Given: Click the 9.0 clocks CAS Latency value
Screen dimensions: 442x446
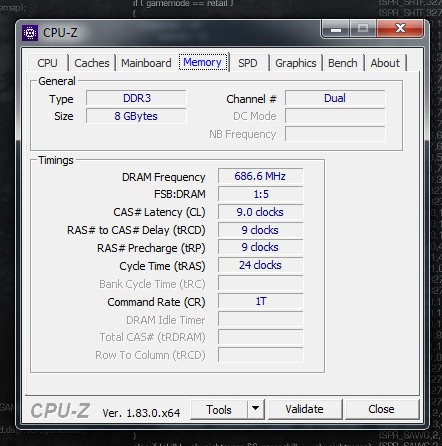Looking at the screenshot, I should click(260, 212).
